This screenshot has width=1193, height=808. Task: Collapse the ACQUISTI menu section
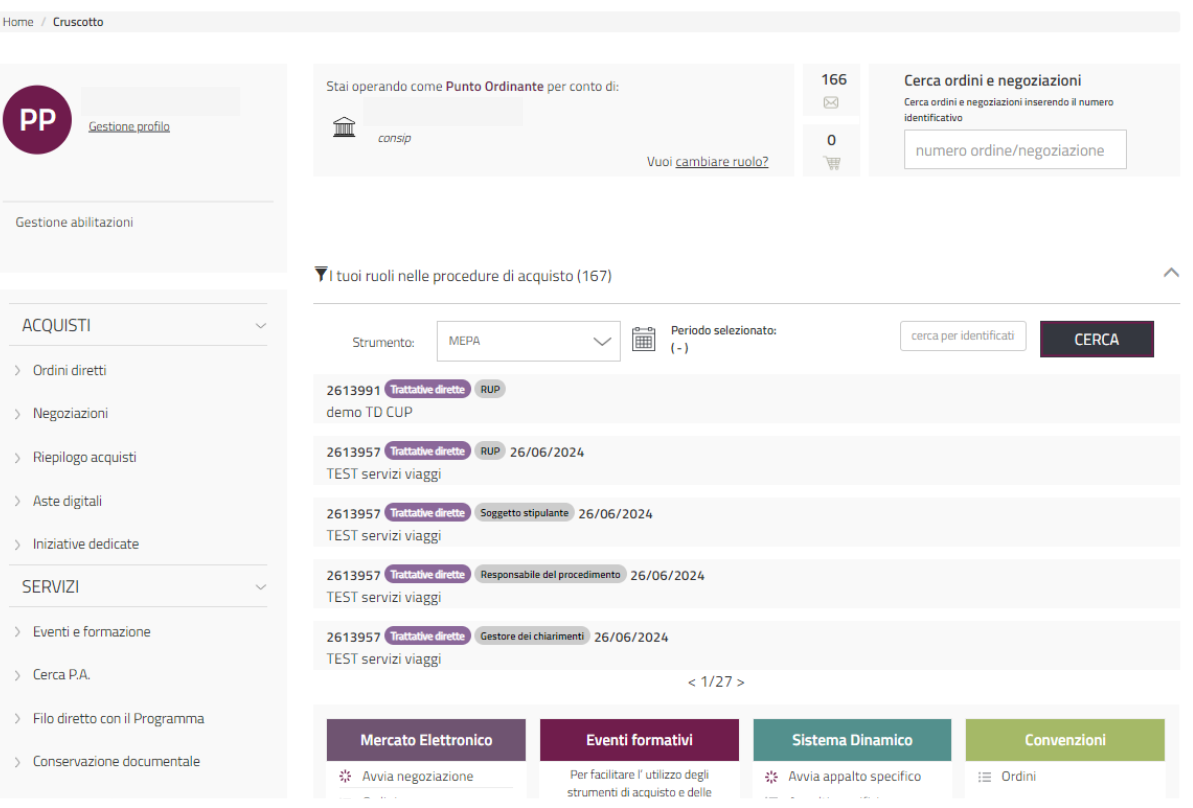(x=261, y=326)
